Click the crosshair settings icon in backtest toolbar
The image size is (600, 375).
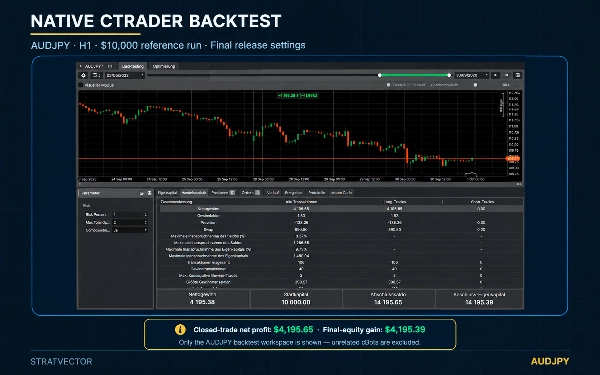pos(84,75)
